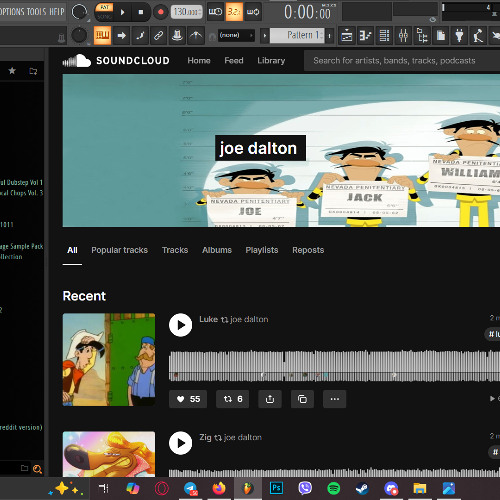
Task: Adjust the 130 tempo field
Action: point(186,12)
